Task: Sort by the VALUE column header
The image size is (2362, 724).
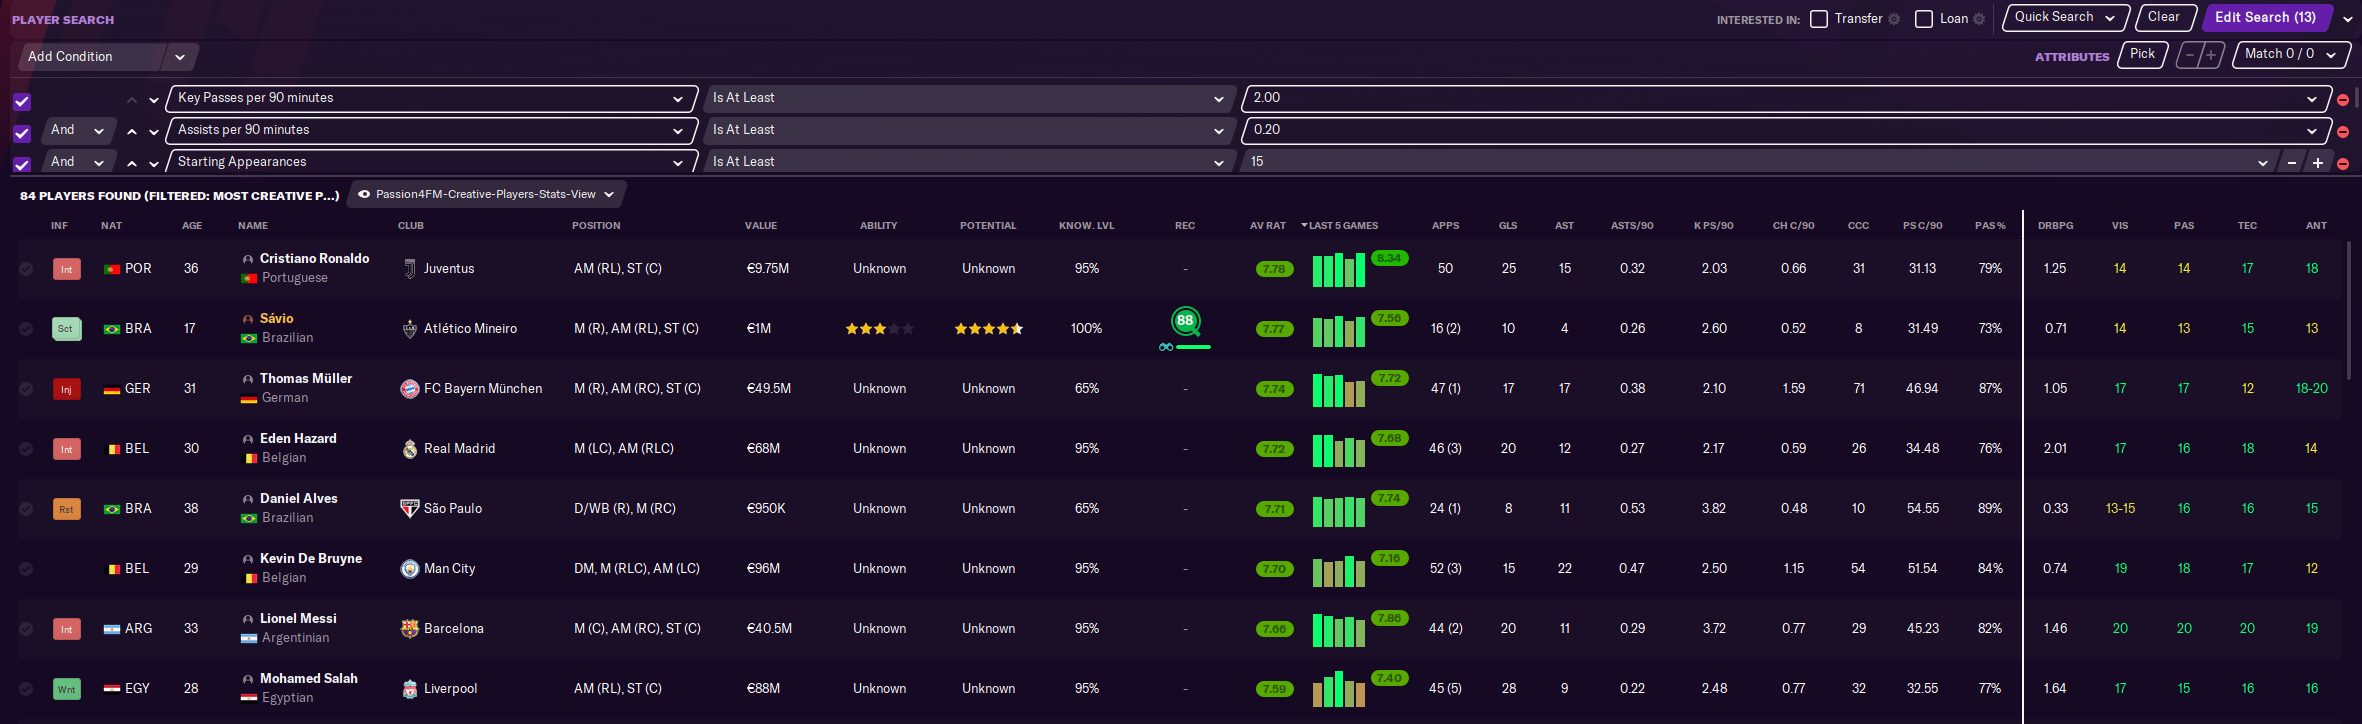Action: (x=761, y=226)
